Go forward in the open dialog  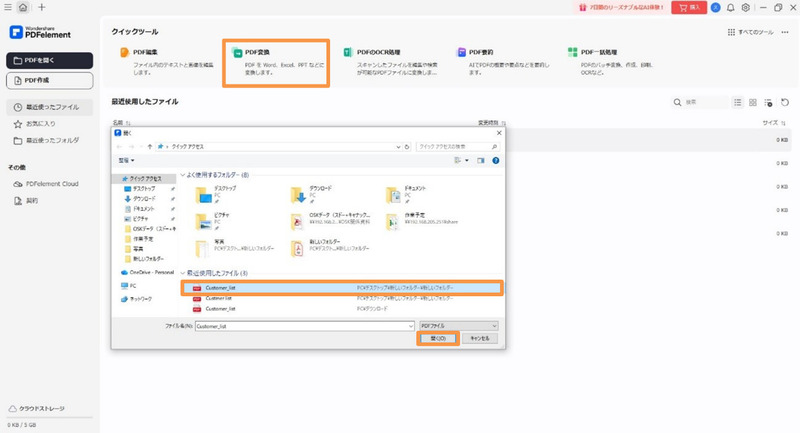[132, 147]
